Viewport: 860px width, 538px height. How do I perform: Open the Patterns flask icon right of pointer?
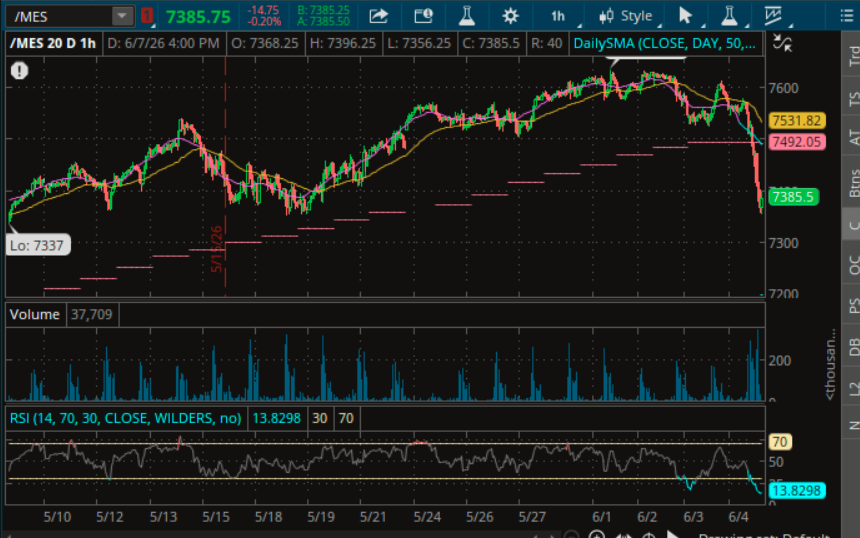click(x=729, y=16)
